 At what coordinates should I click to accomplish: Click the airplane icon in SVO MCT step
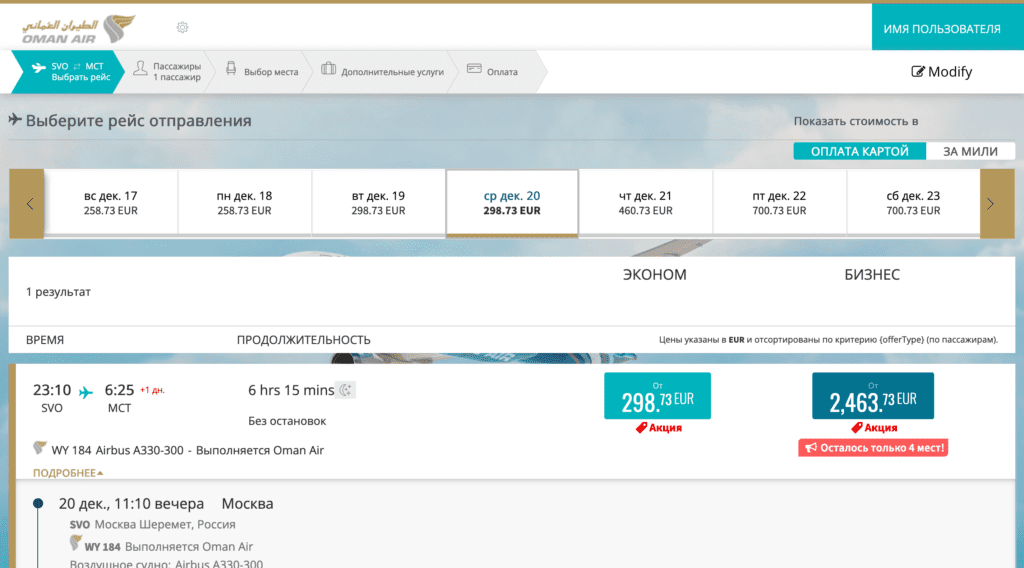point(39,67)
